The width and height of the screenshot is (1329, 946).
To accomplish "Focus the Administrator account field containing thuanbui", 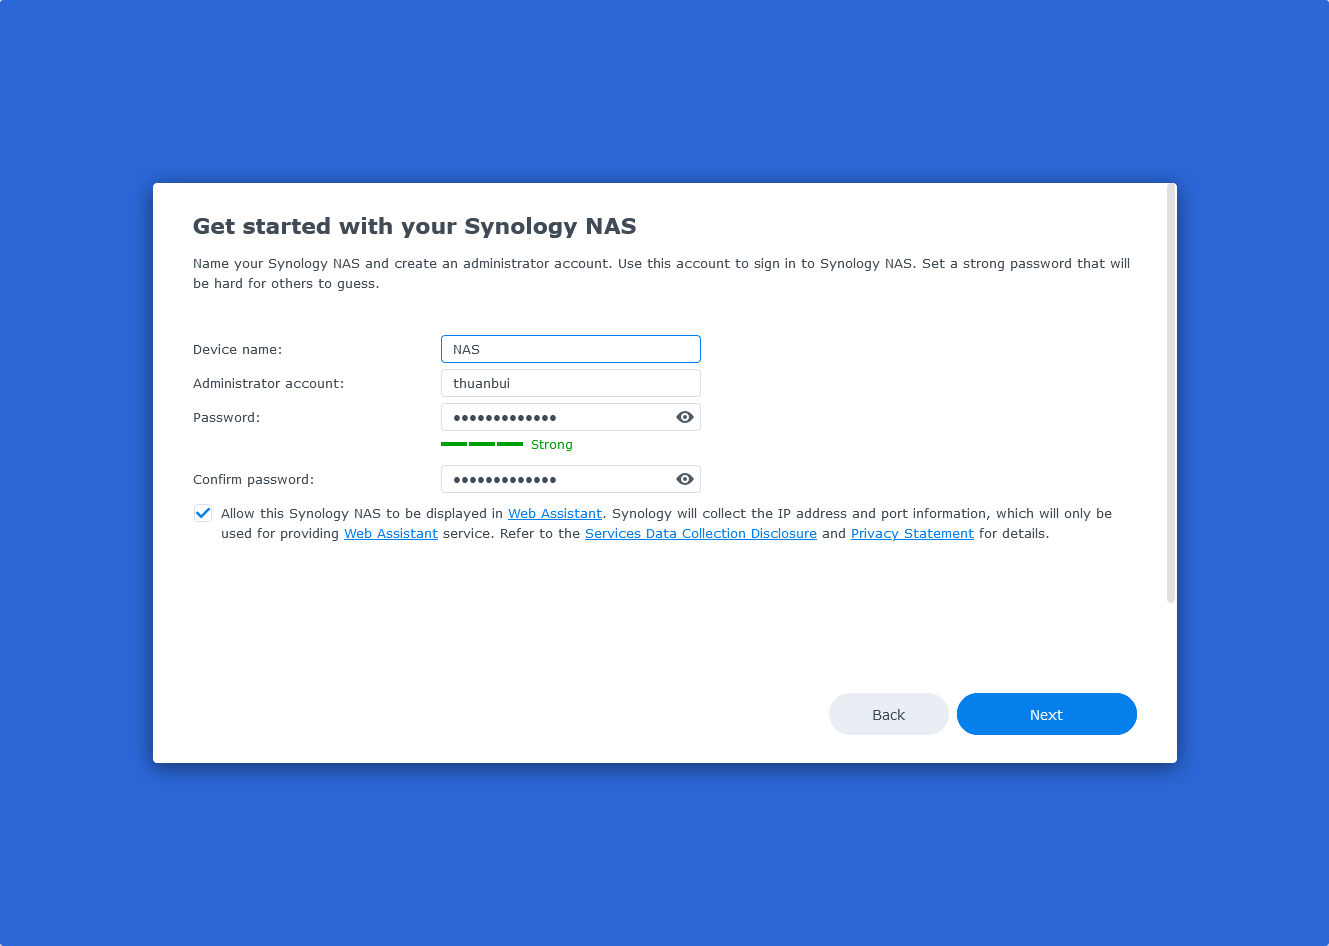I will [x=570, y=383].
